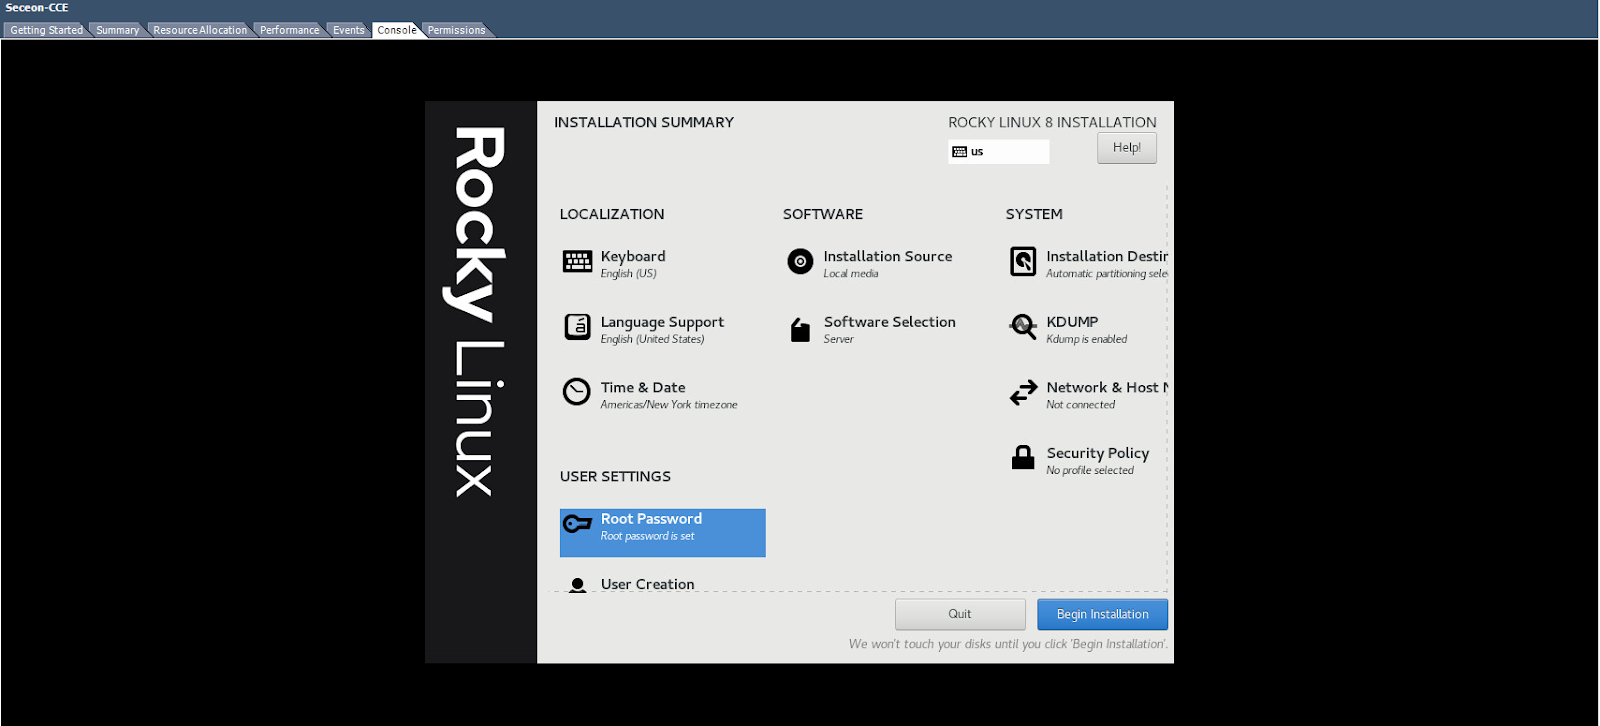The height and width of the screenshot is (726, 1600).
Task: Click 'No profile selected' status text
Action: tap(1090, 471)
